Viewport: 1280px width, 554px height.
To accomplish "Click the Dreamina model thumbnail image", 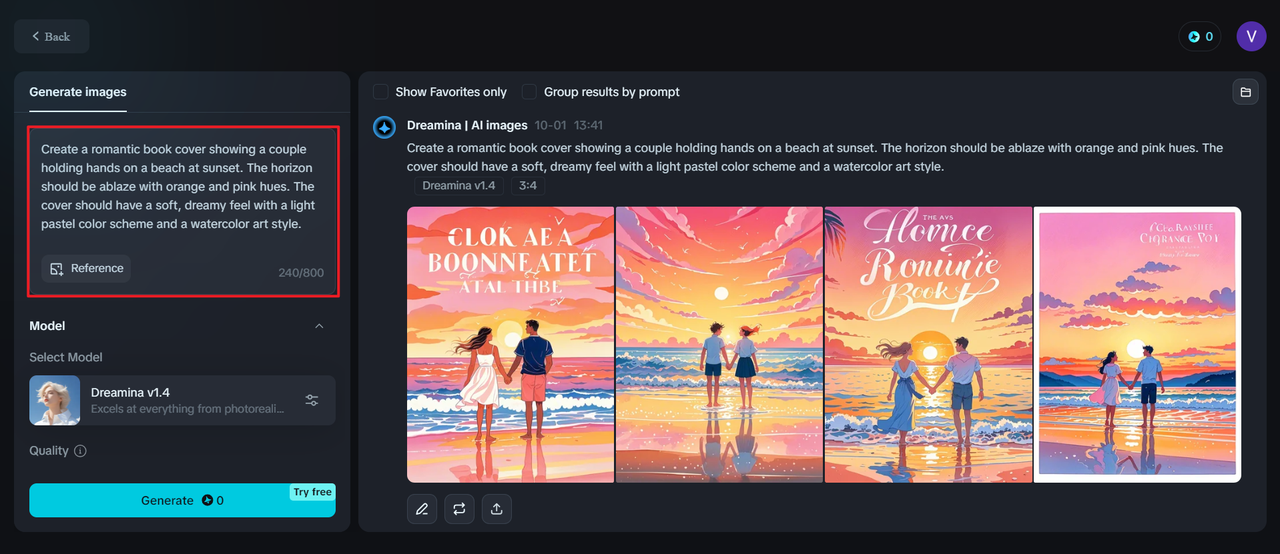I will [x=55, y=400].
